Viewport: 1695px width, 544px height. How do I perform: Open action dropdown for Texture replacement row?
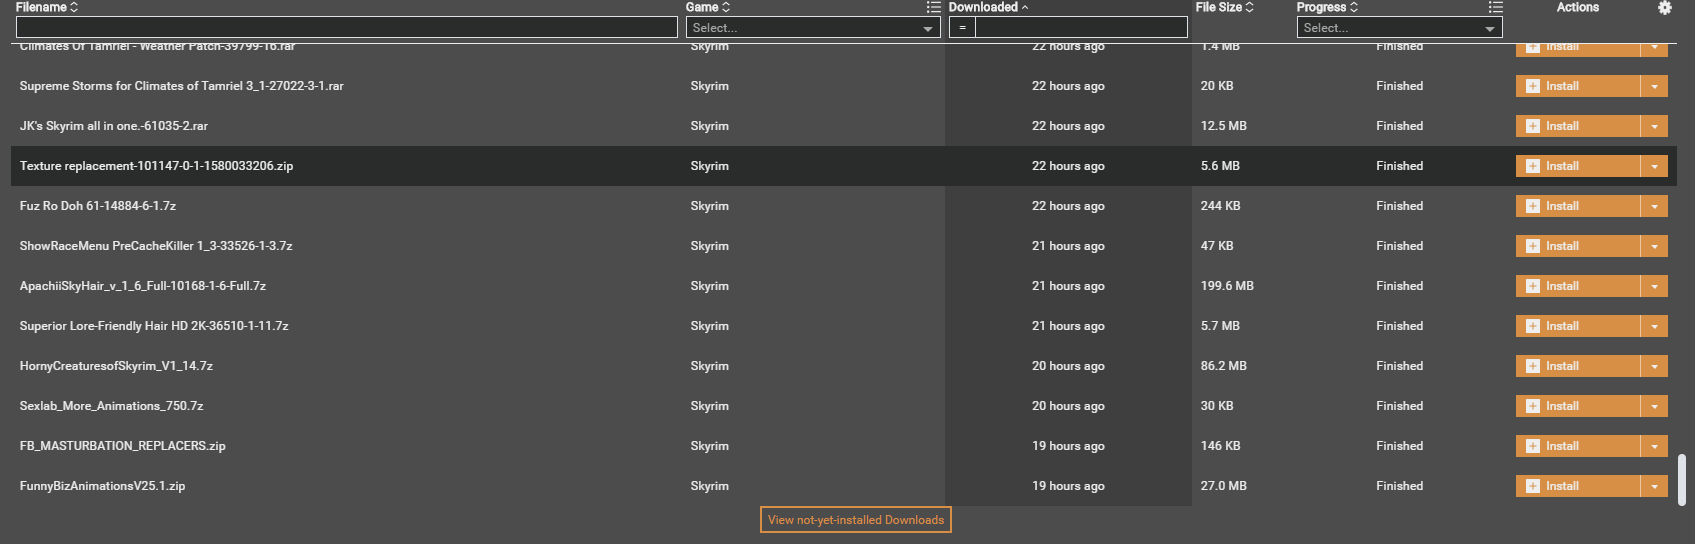(x=1654, y=166)
